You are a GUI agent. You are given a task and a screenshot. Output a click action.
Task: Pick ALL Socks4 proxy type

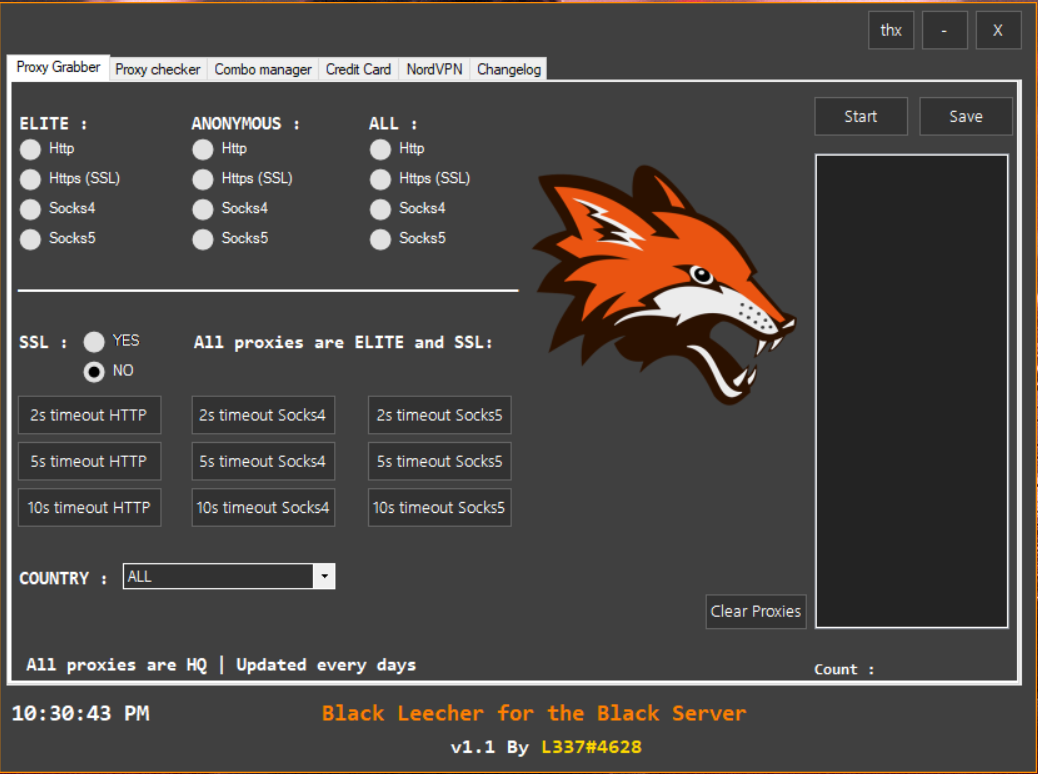click(380, 210)
